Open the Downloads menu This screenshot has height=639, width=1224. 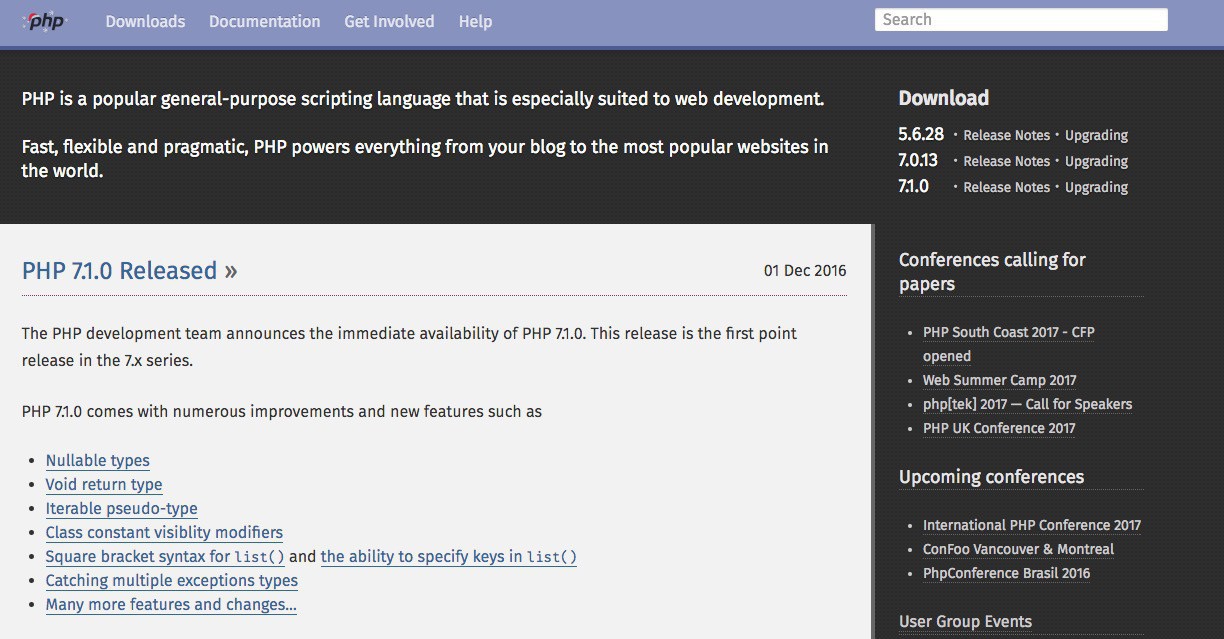pyautogui.click(x=145, y=21)
